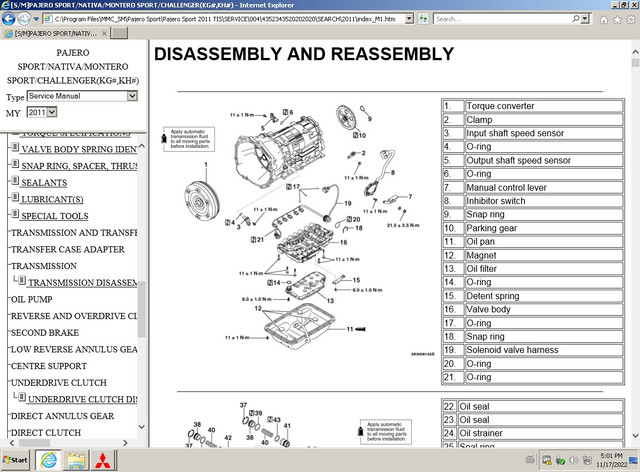This screenshot has height=472, width=640.
Task: Select LOW REVERSE ANNULUS GEAR item
Action: point(74,350)
